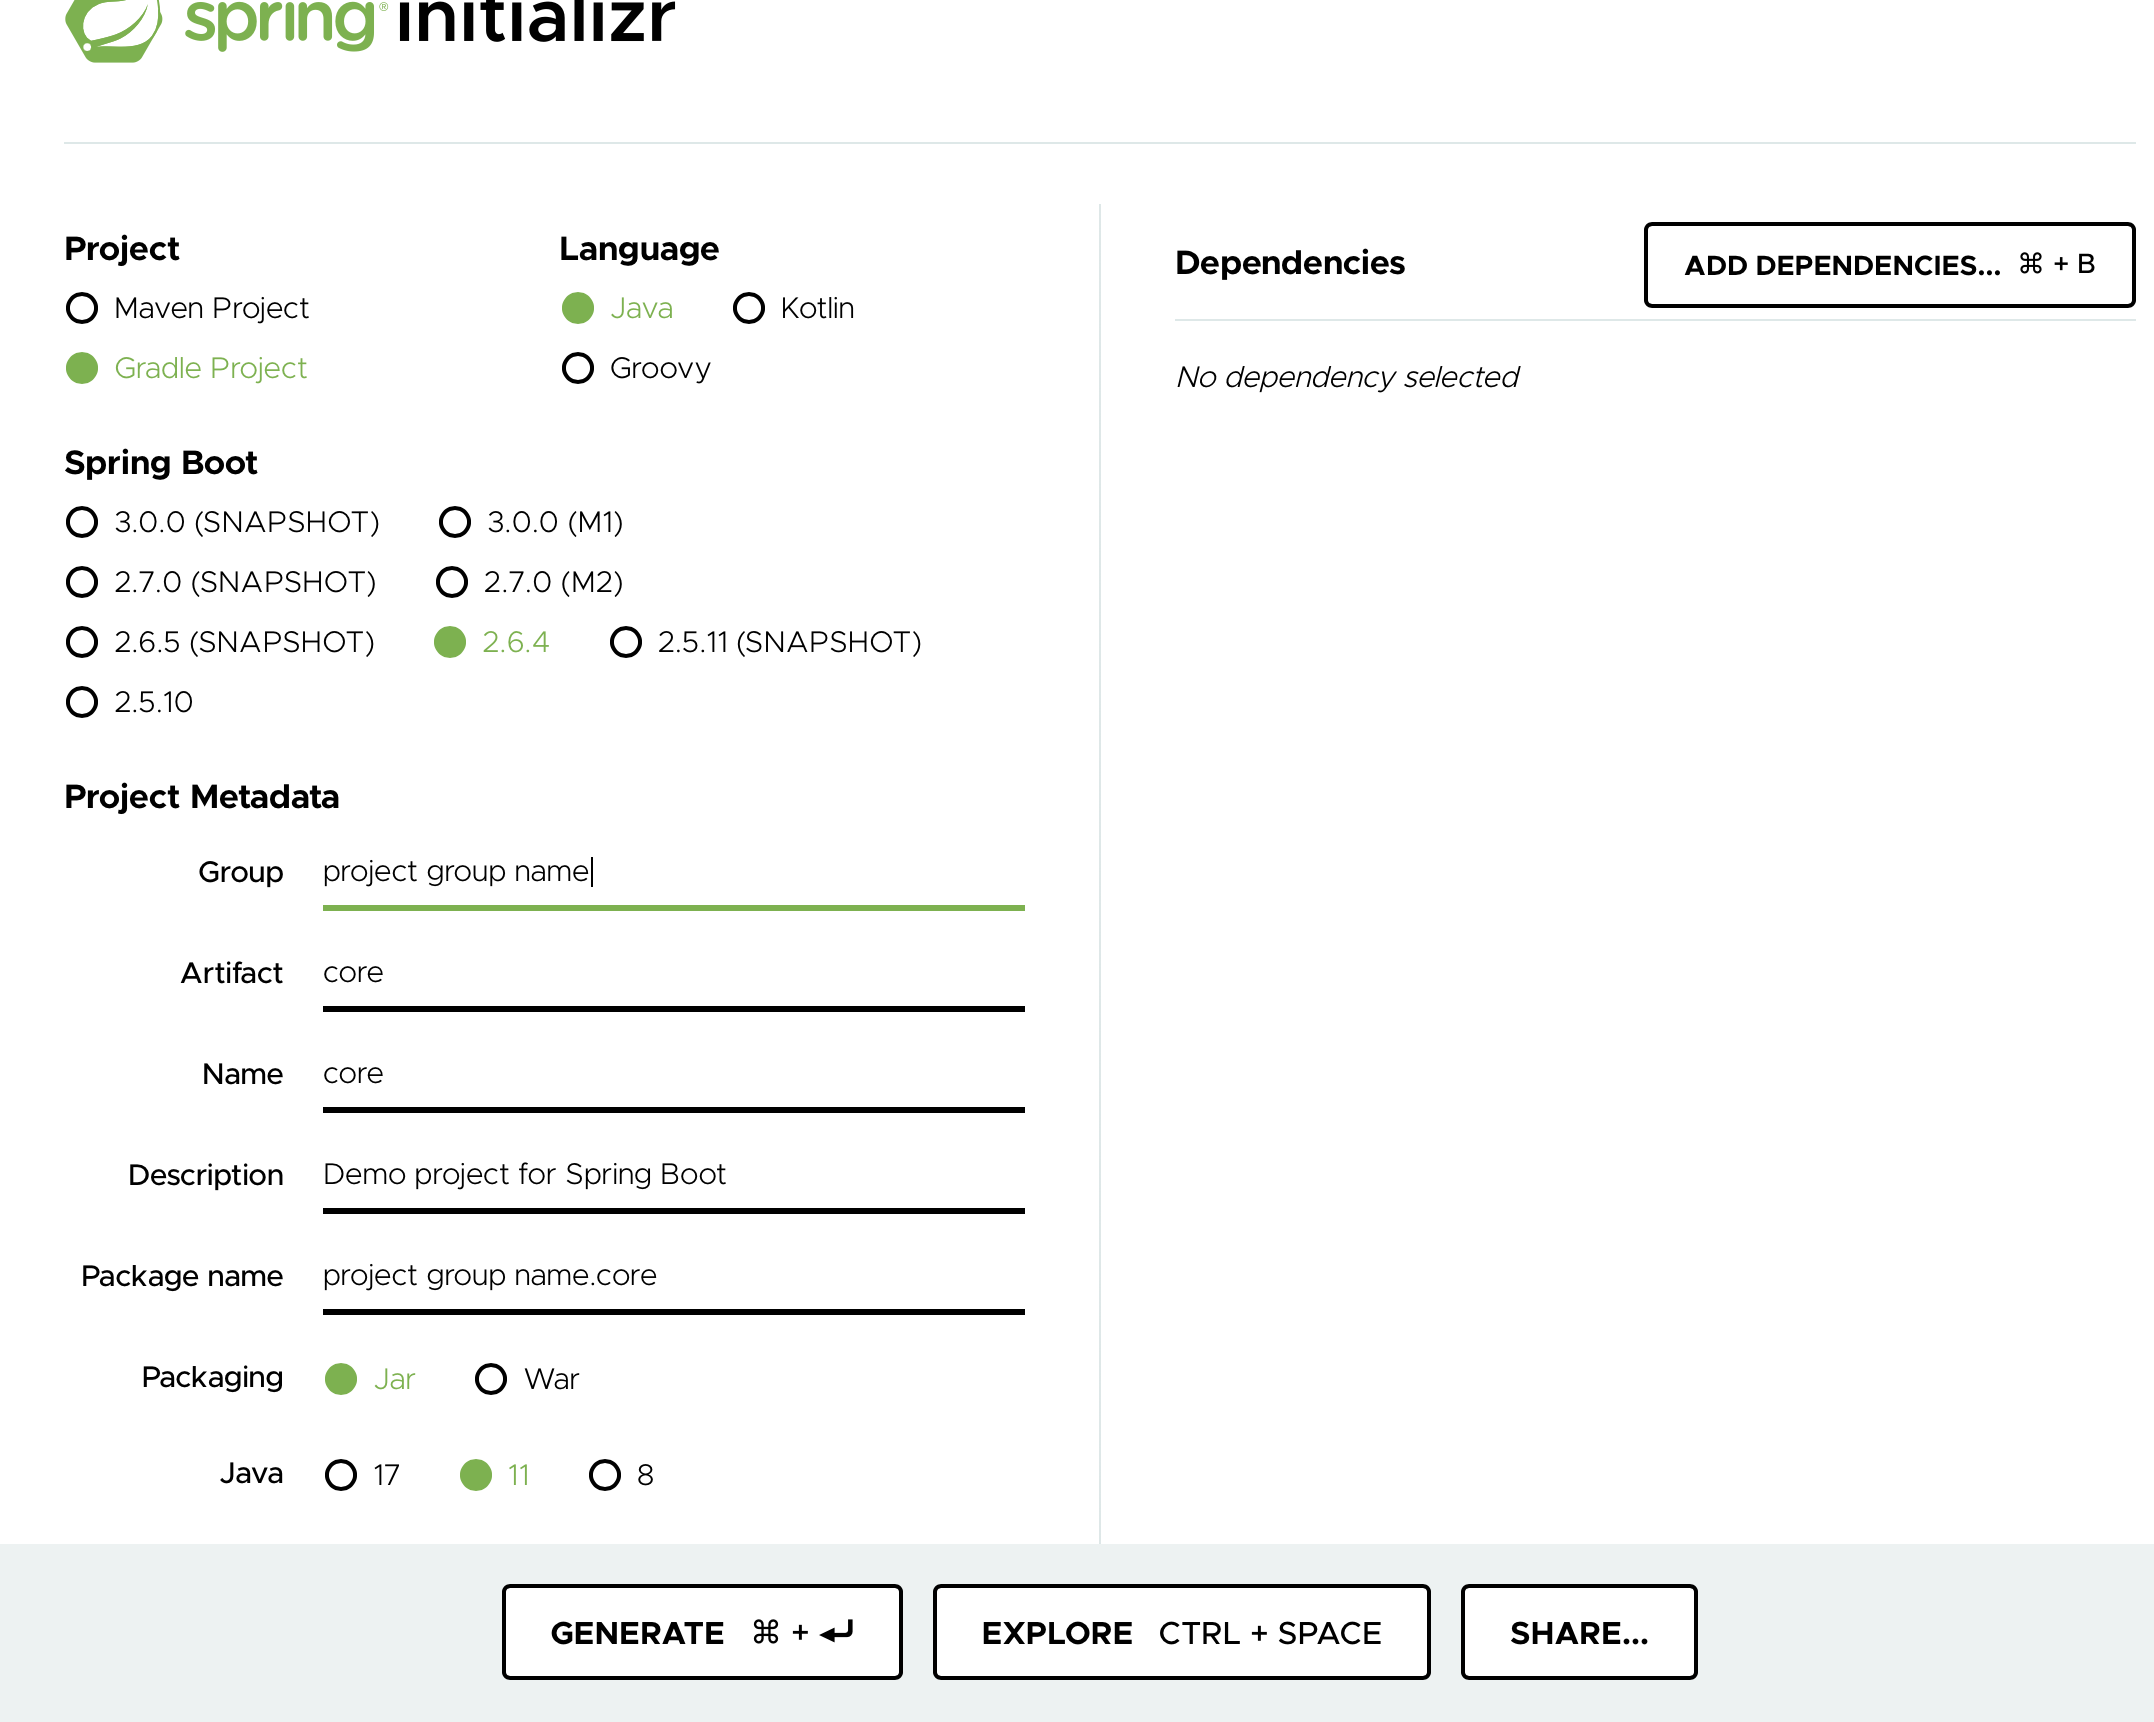This screenshot has width=2154, height=1722.
Task: Focus the Description text field
Action: [x=672, y=1175]
